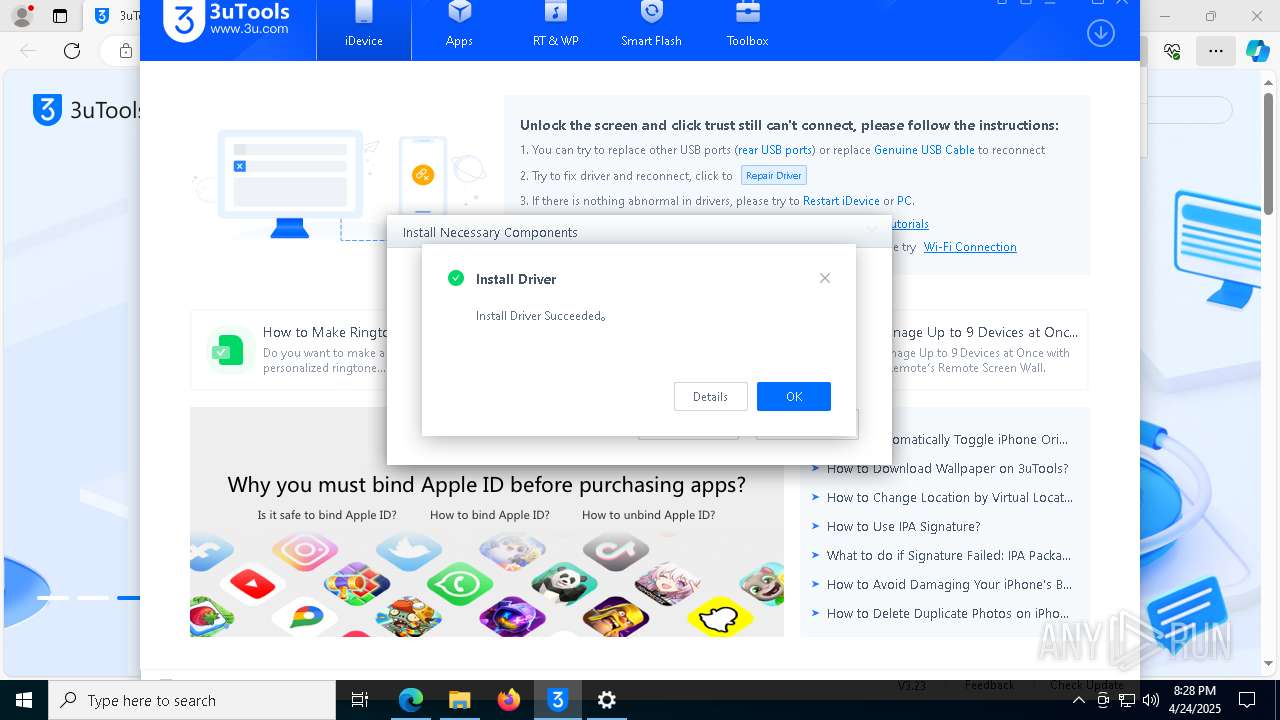The height and width of the screenshot is (720, 1280).
Task: Open the Settings gear on the taskbar
Action: pyautogui.click(x=607, y=700)
